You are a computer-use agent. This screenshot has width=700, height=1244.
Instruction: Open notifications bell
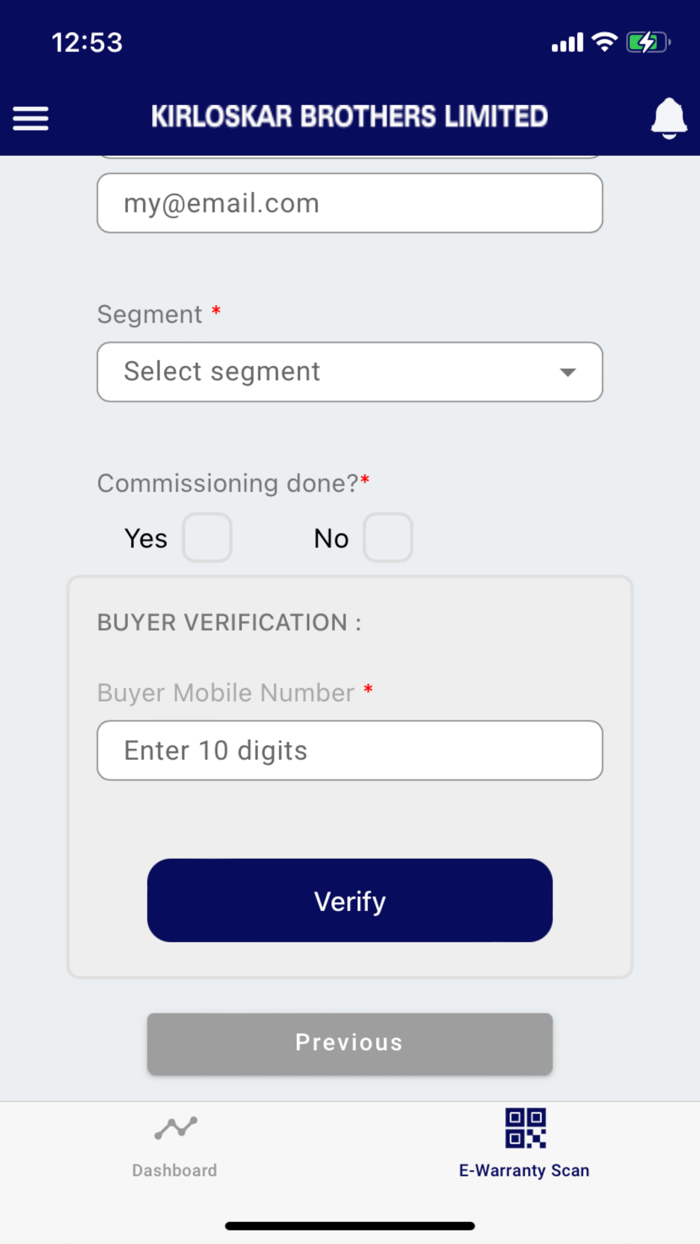click(x=669, y=118)
